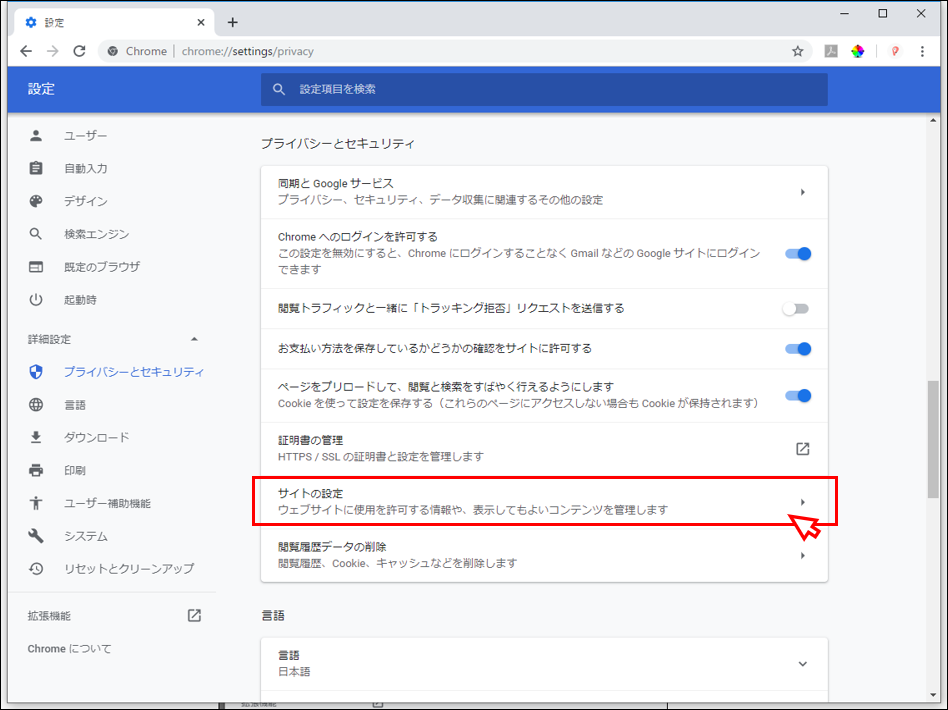Click the 証明書の管理 external link icon
This screenshot has height=710, width=948.
click(x=802, y=449)
